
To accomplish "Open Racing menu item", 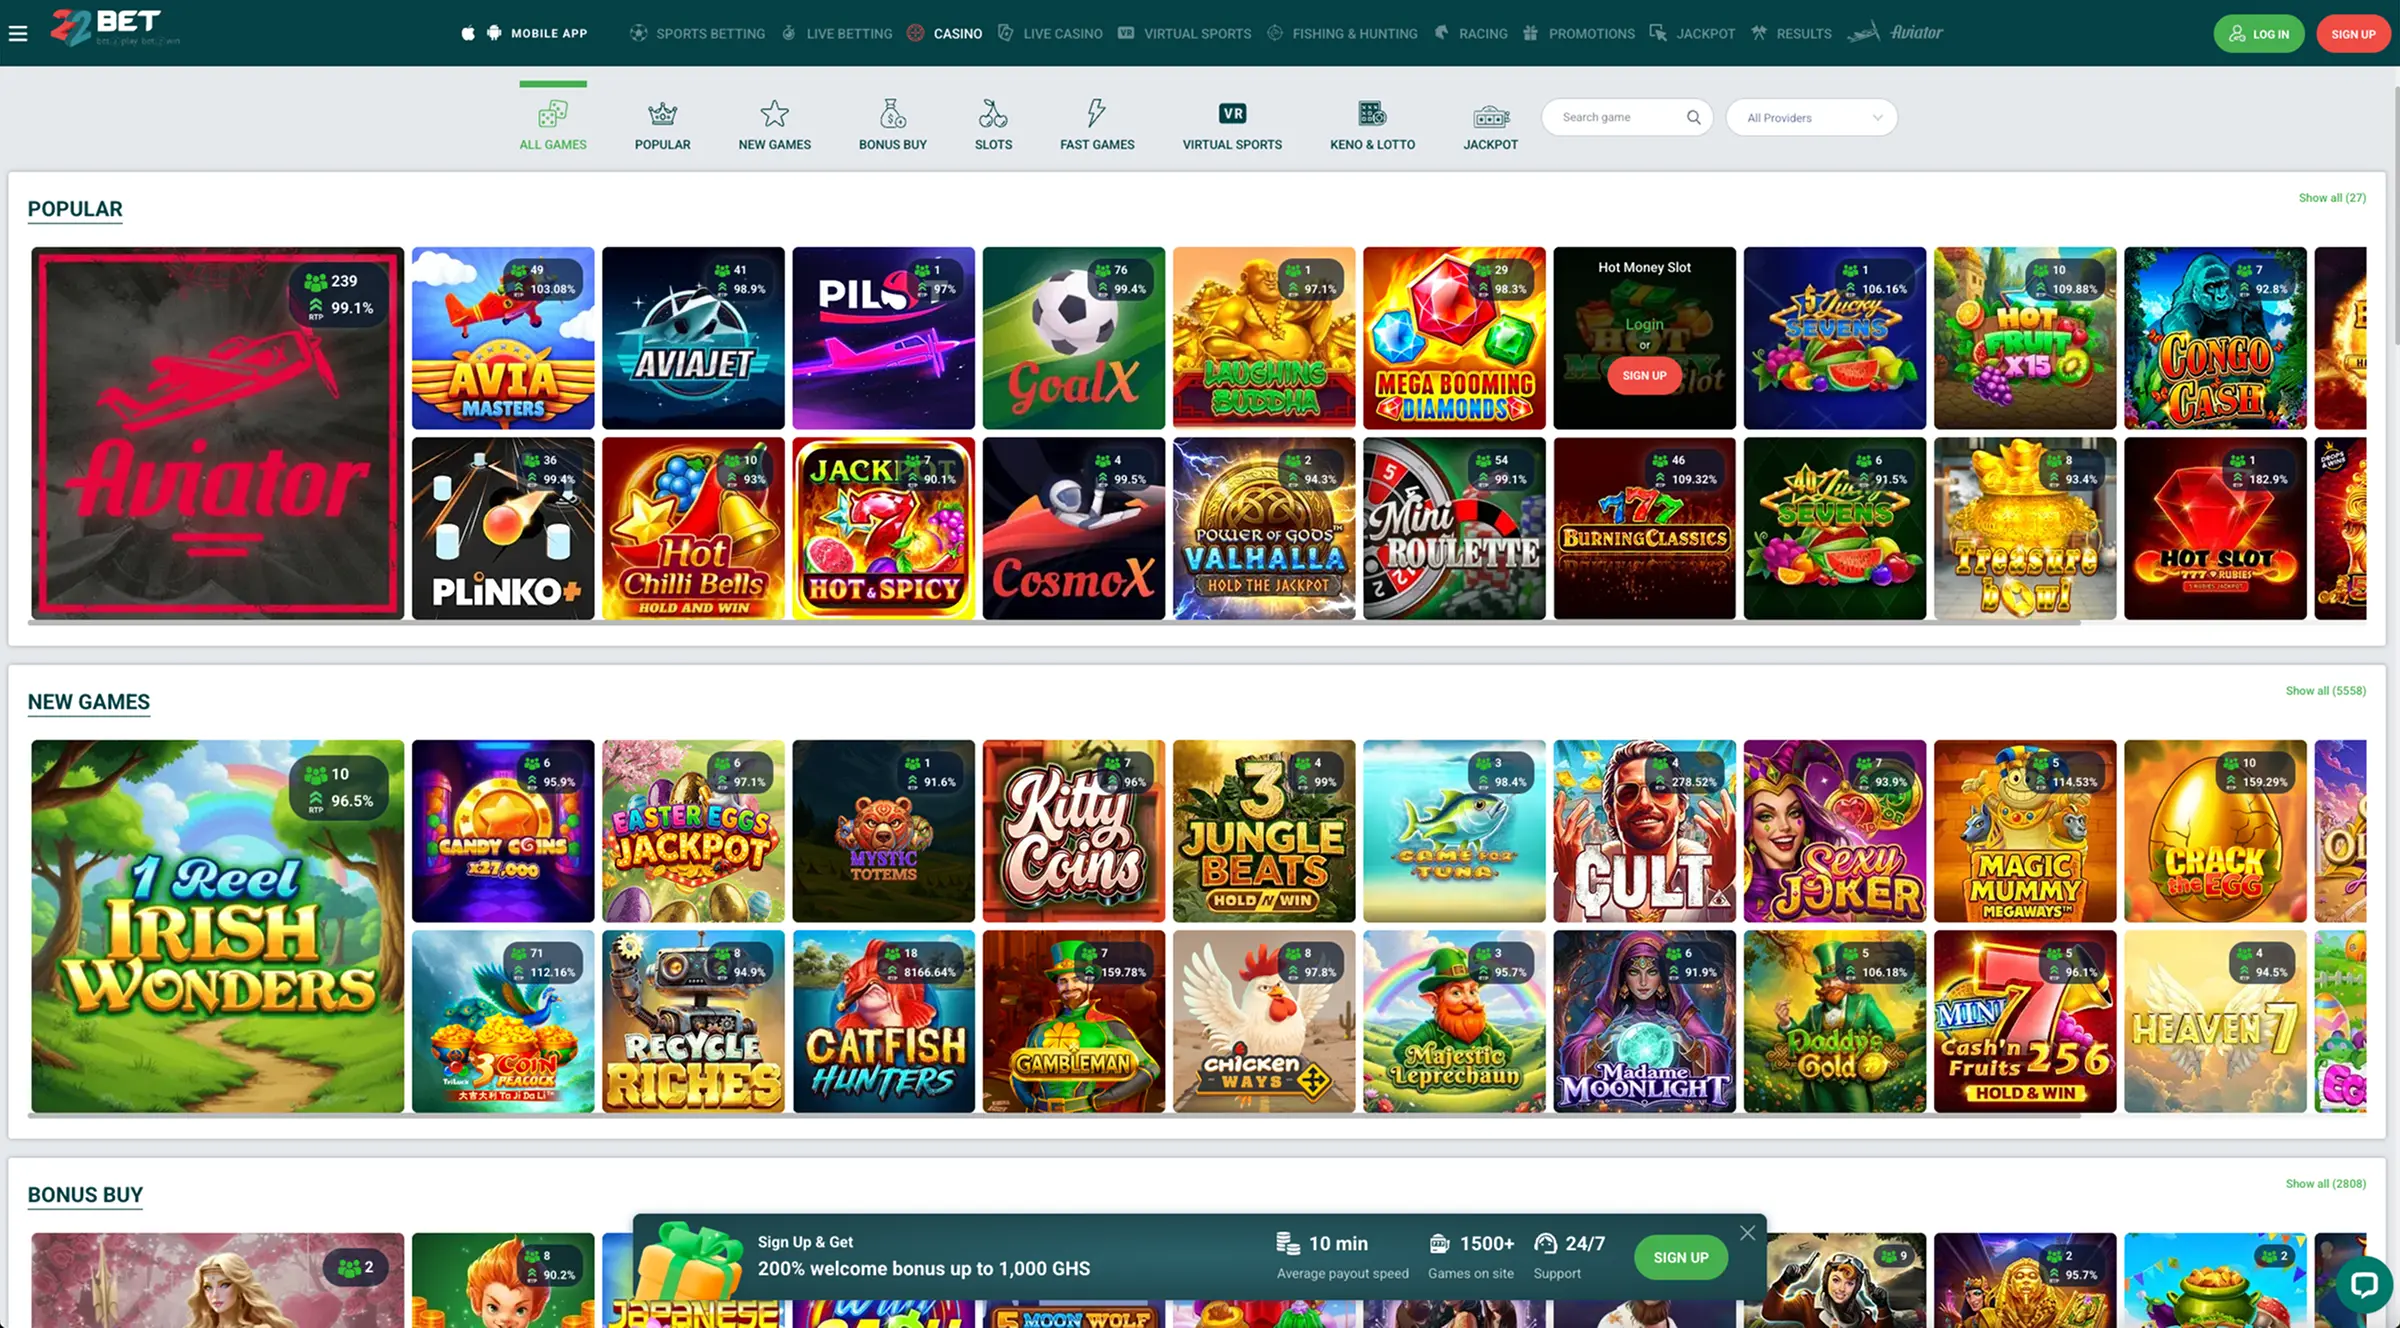I will pyautogui.click(x=1471, y=33).
